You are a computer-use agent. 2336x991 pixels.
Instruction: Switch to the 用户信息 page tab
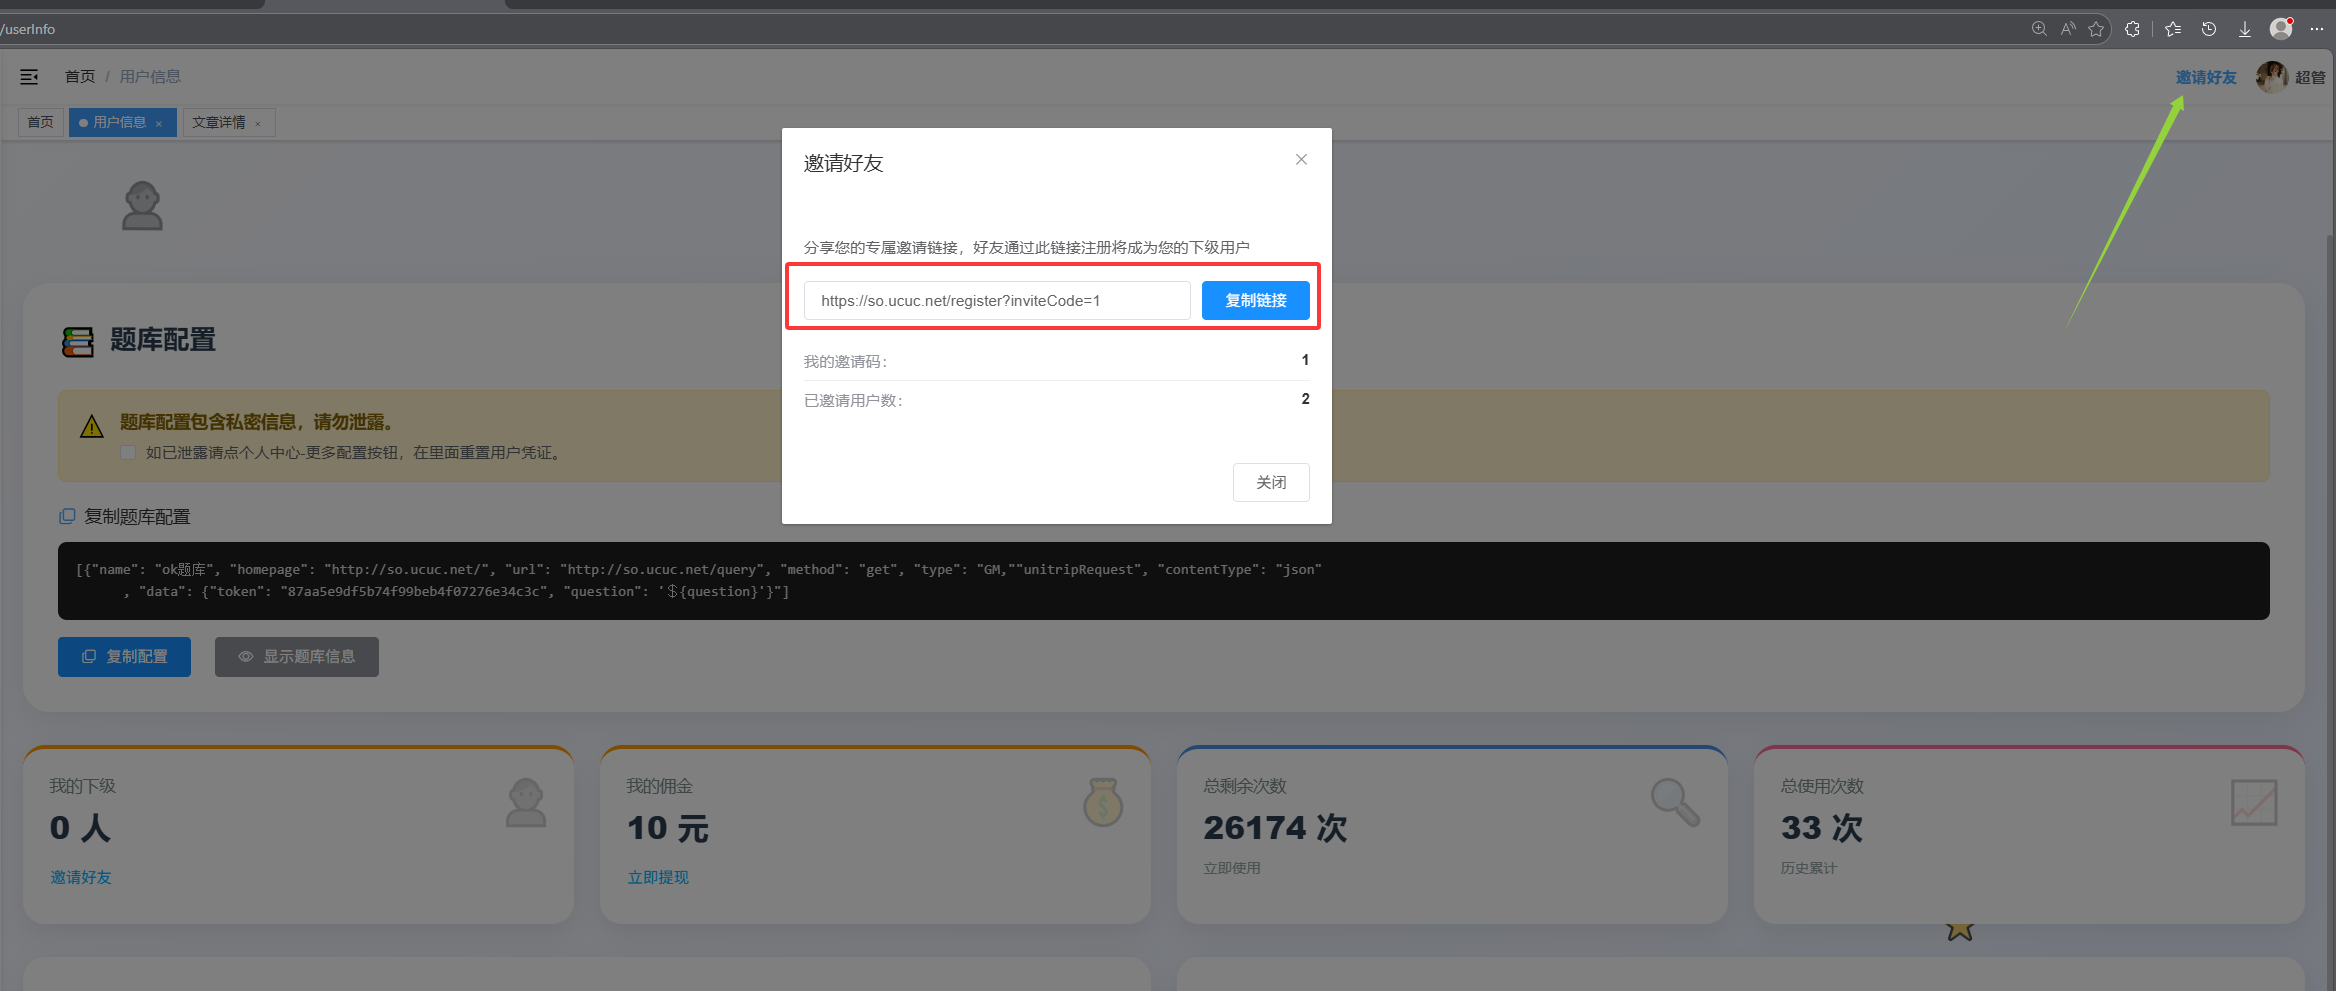point(123,122)
